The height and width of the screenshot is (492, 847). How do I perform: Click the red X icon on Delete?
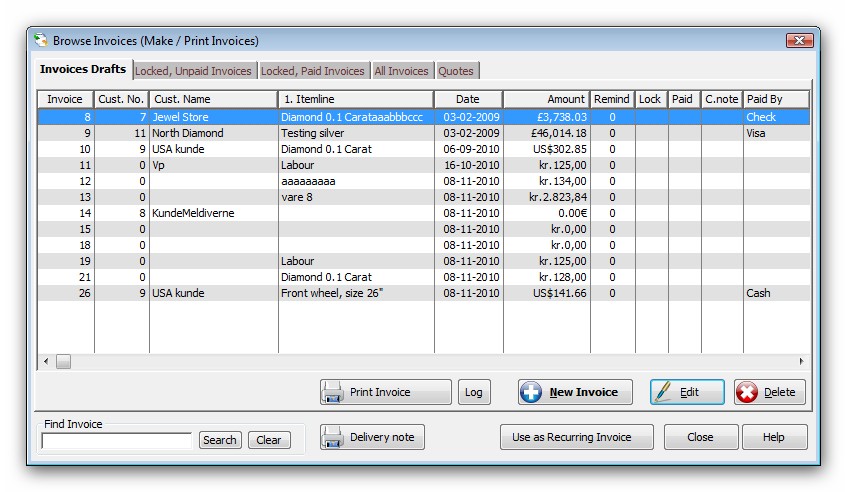(x=747, y=392)
